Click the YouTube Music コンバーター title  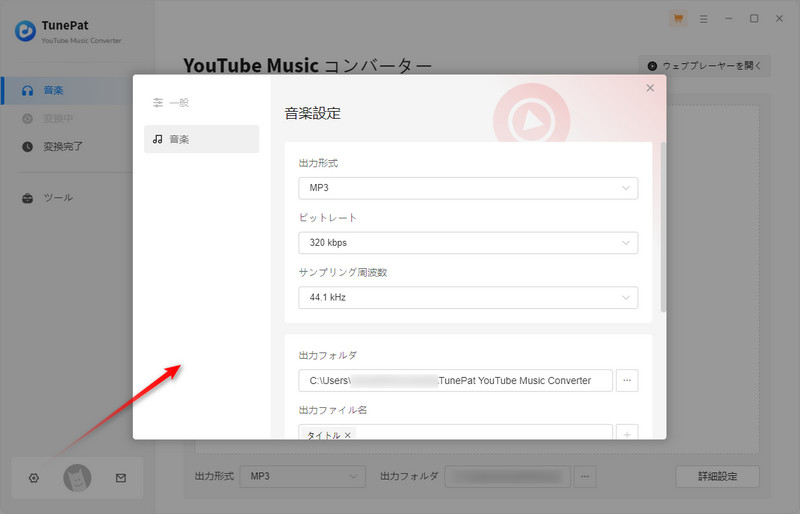coord(308,65)
